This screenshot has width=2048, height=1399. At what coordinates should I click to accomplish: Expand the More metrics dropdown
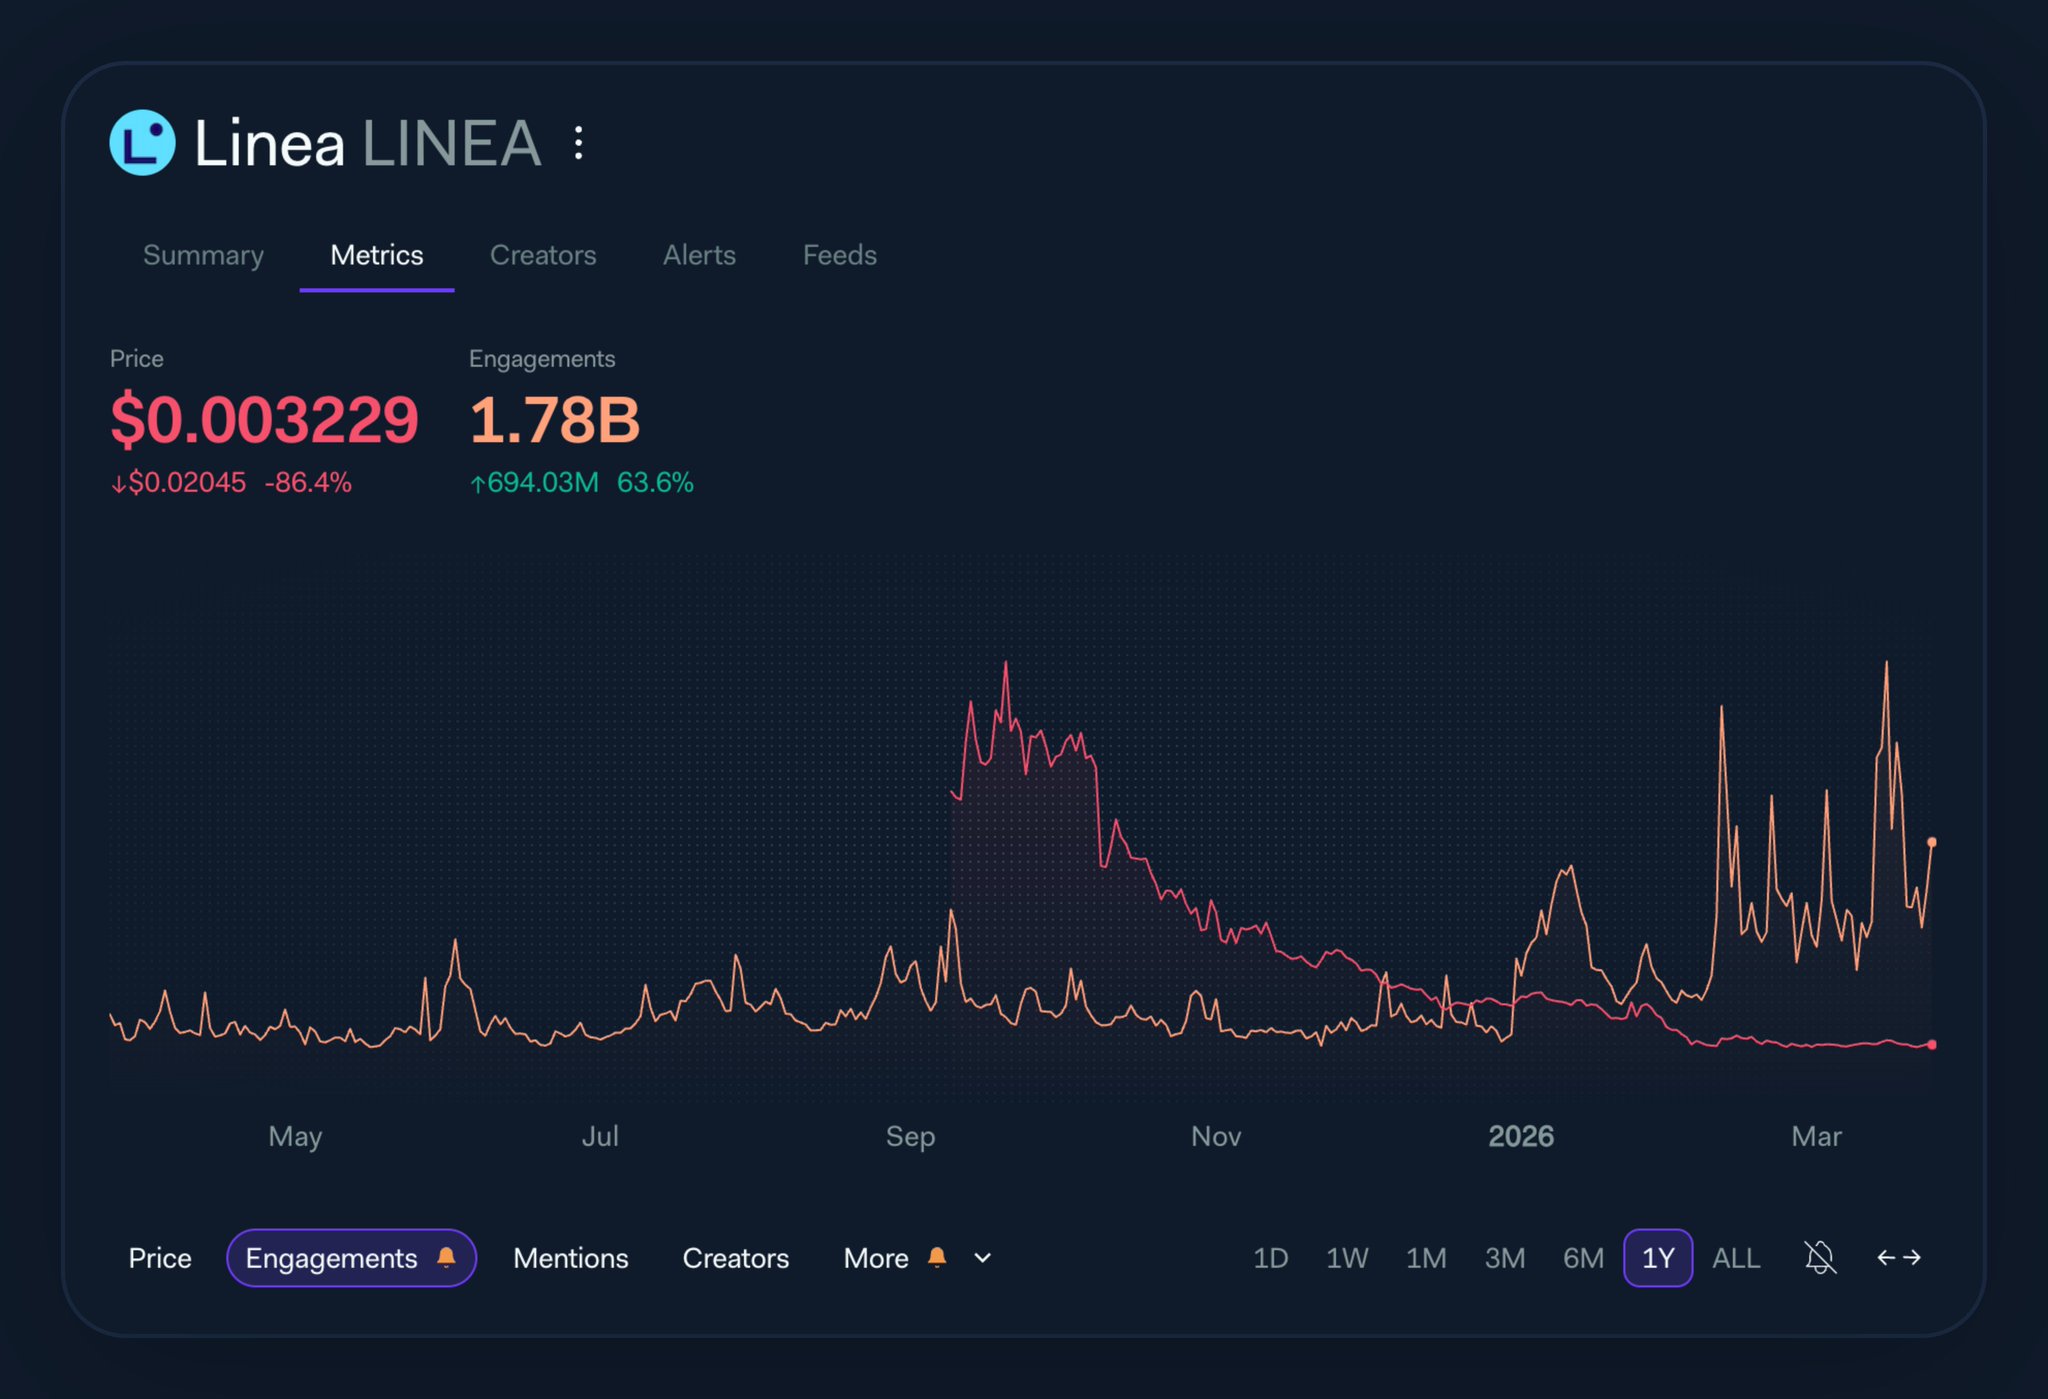(876, 1258)
